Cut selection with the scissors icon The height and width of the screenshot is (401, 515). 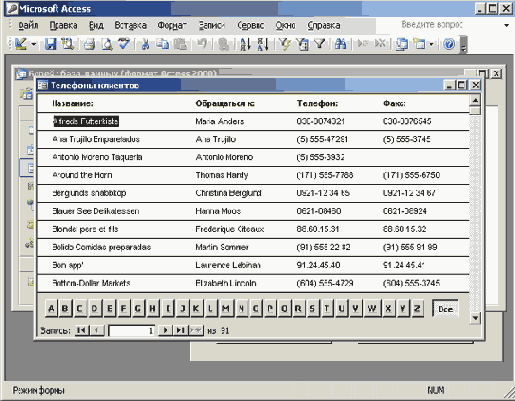pos(145,44)
